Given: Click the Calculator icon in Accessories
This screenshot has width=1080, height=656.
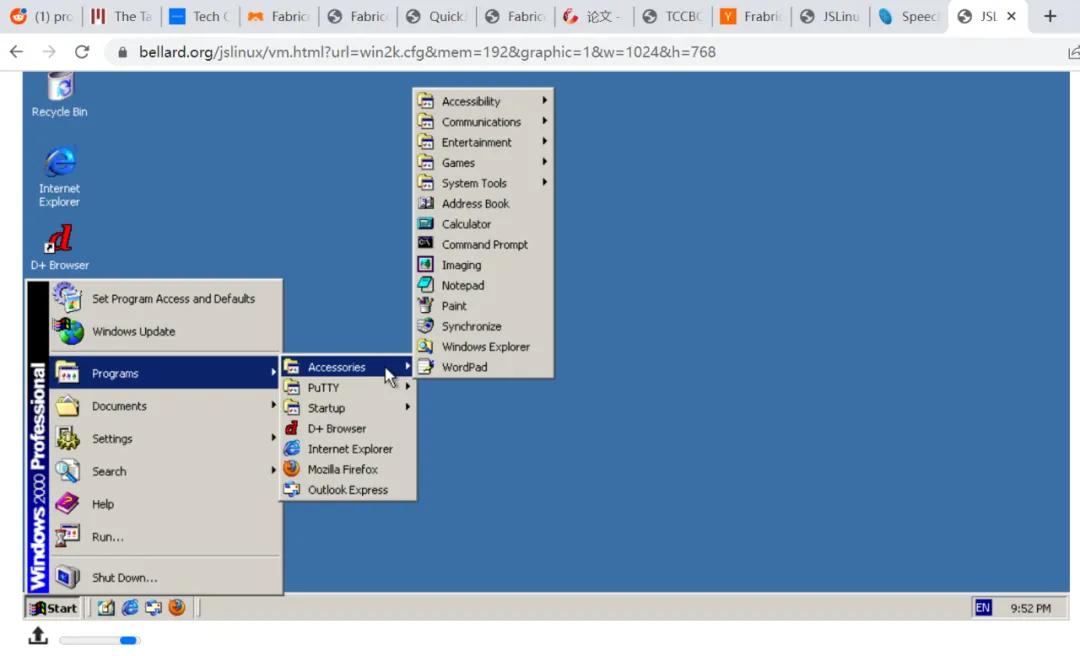Looking at the screenshot, I should click(426, 224).
